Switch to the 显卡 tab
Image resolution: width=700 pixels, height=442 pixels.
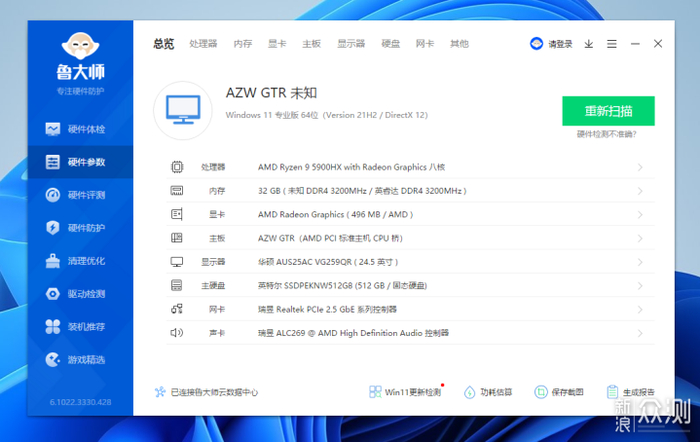point(277,44)
